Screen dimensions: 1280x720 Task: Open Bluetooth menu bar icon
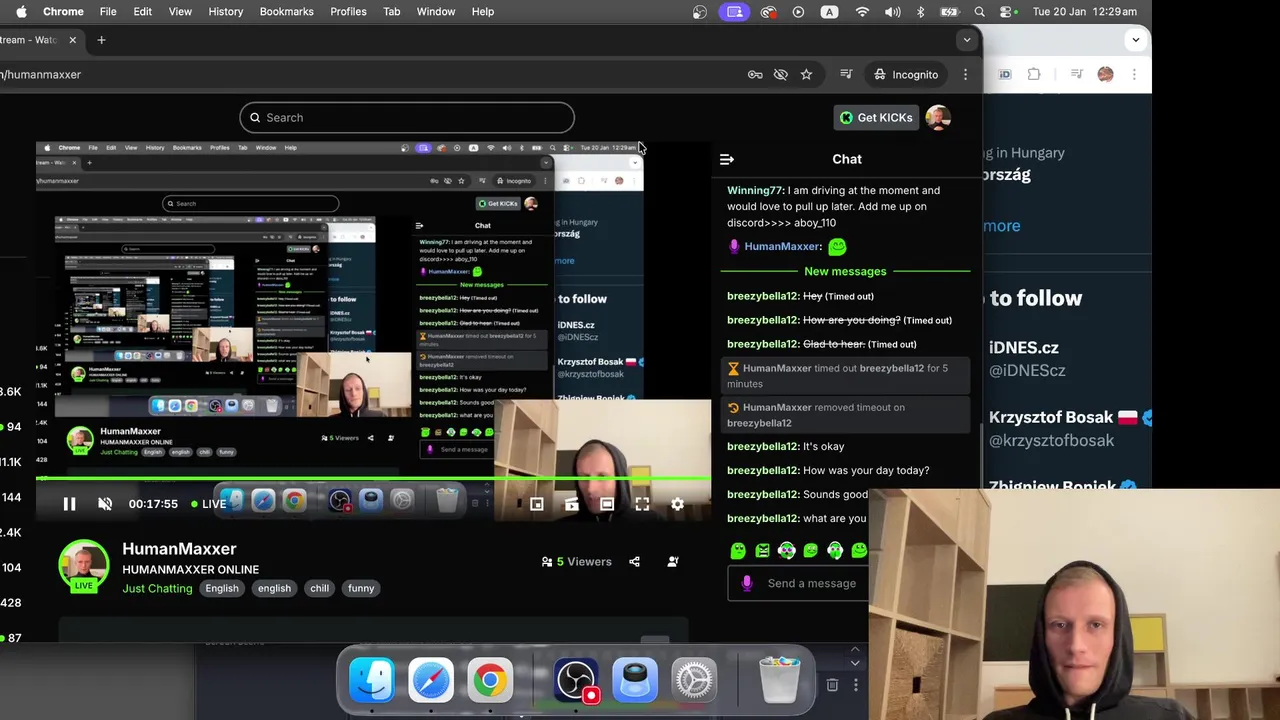[921, 12]
